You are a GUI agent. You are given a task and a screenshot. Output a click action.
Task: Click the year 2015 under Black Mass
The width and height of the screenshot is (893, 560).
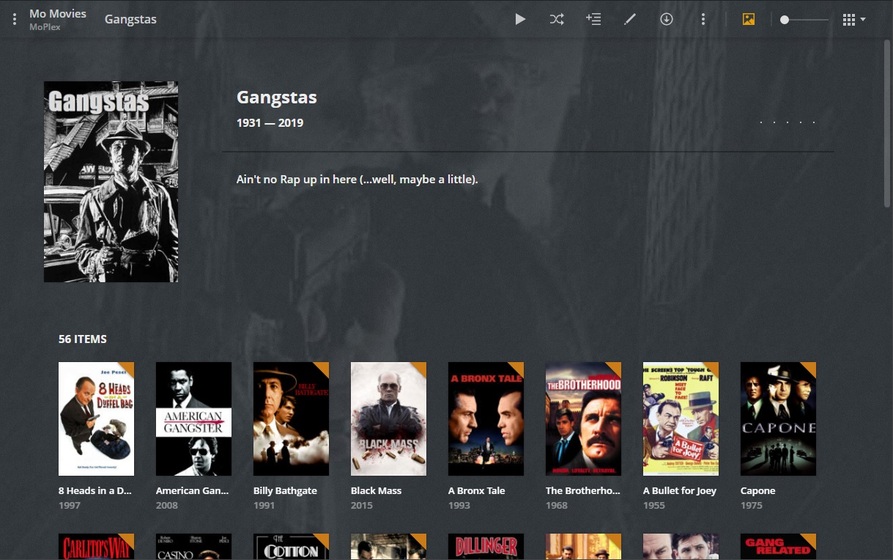[362, 505]
